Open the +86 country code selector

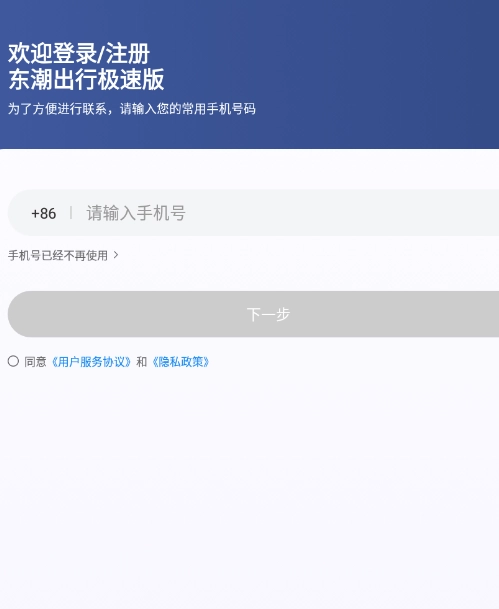click(43, 213)
